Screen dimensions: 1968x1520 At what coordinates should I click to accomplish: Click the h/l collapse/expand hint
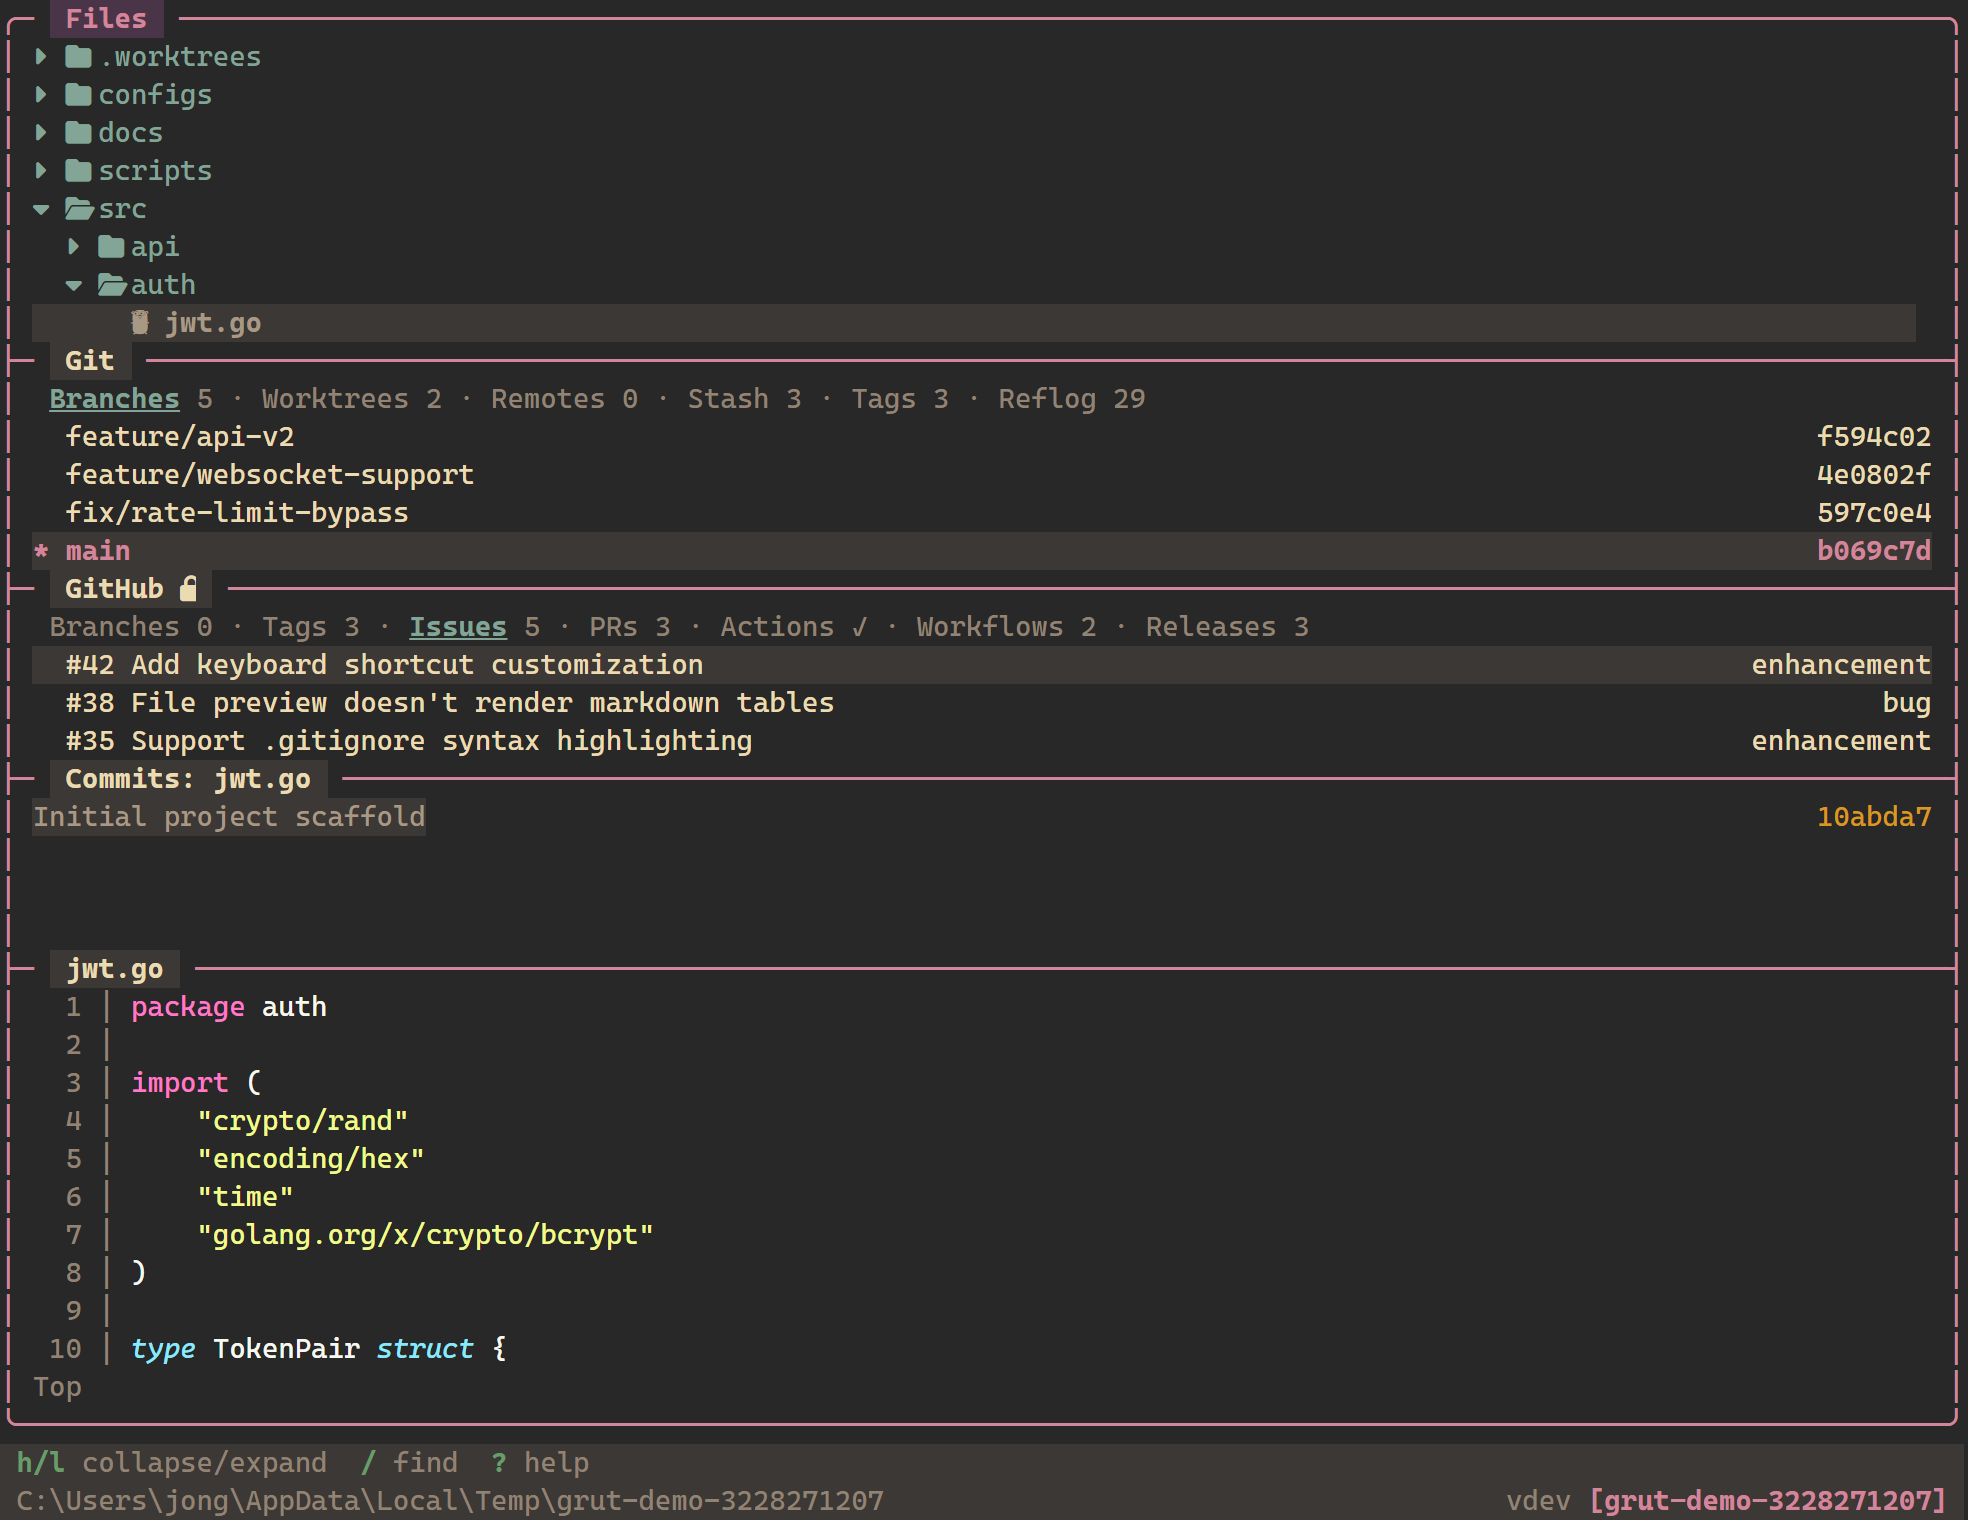pyautogui.click(x=172, y=1463)
